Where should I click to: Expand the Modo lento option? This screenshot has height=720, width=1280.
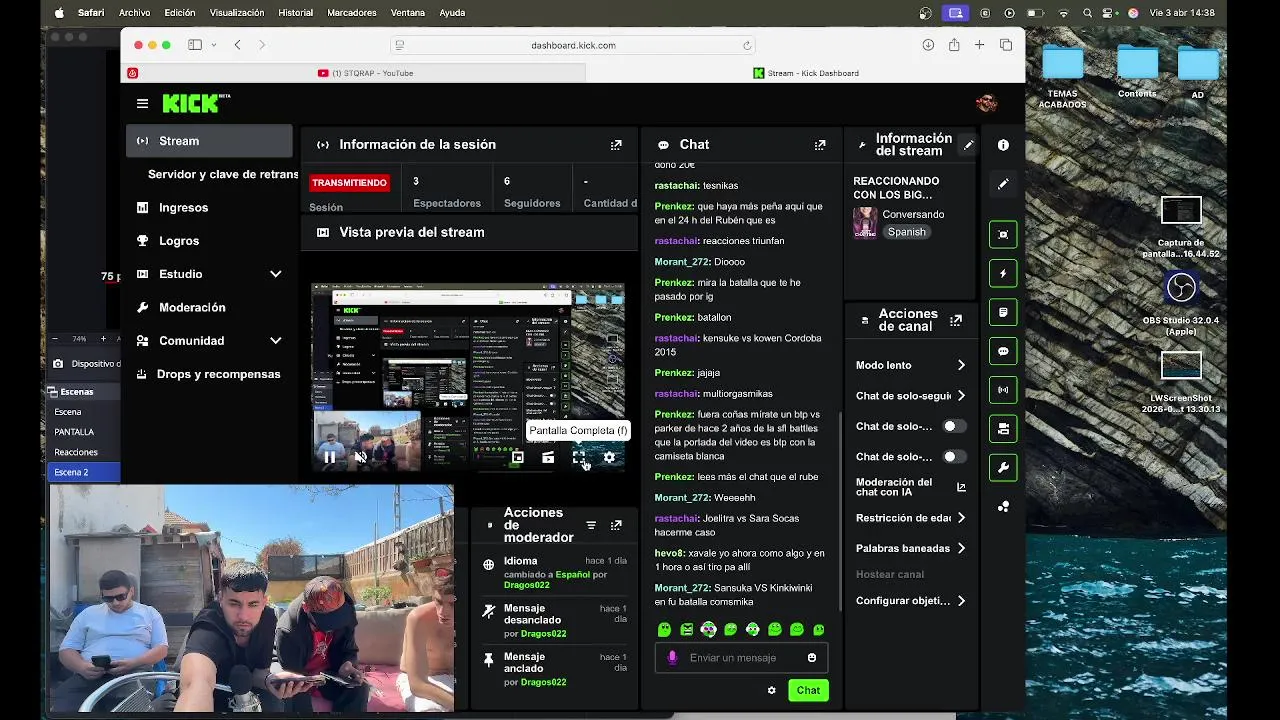pos(910,365)
